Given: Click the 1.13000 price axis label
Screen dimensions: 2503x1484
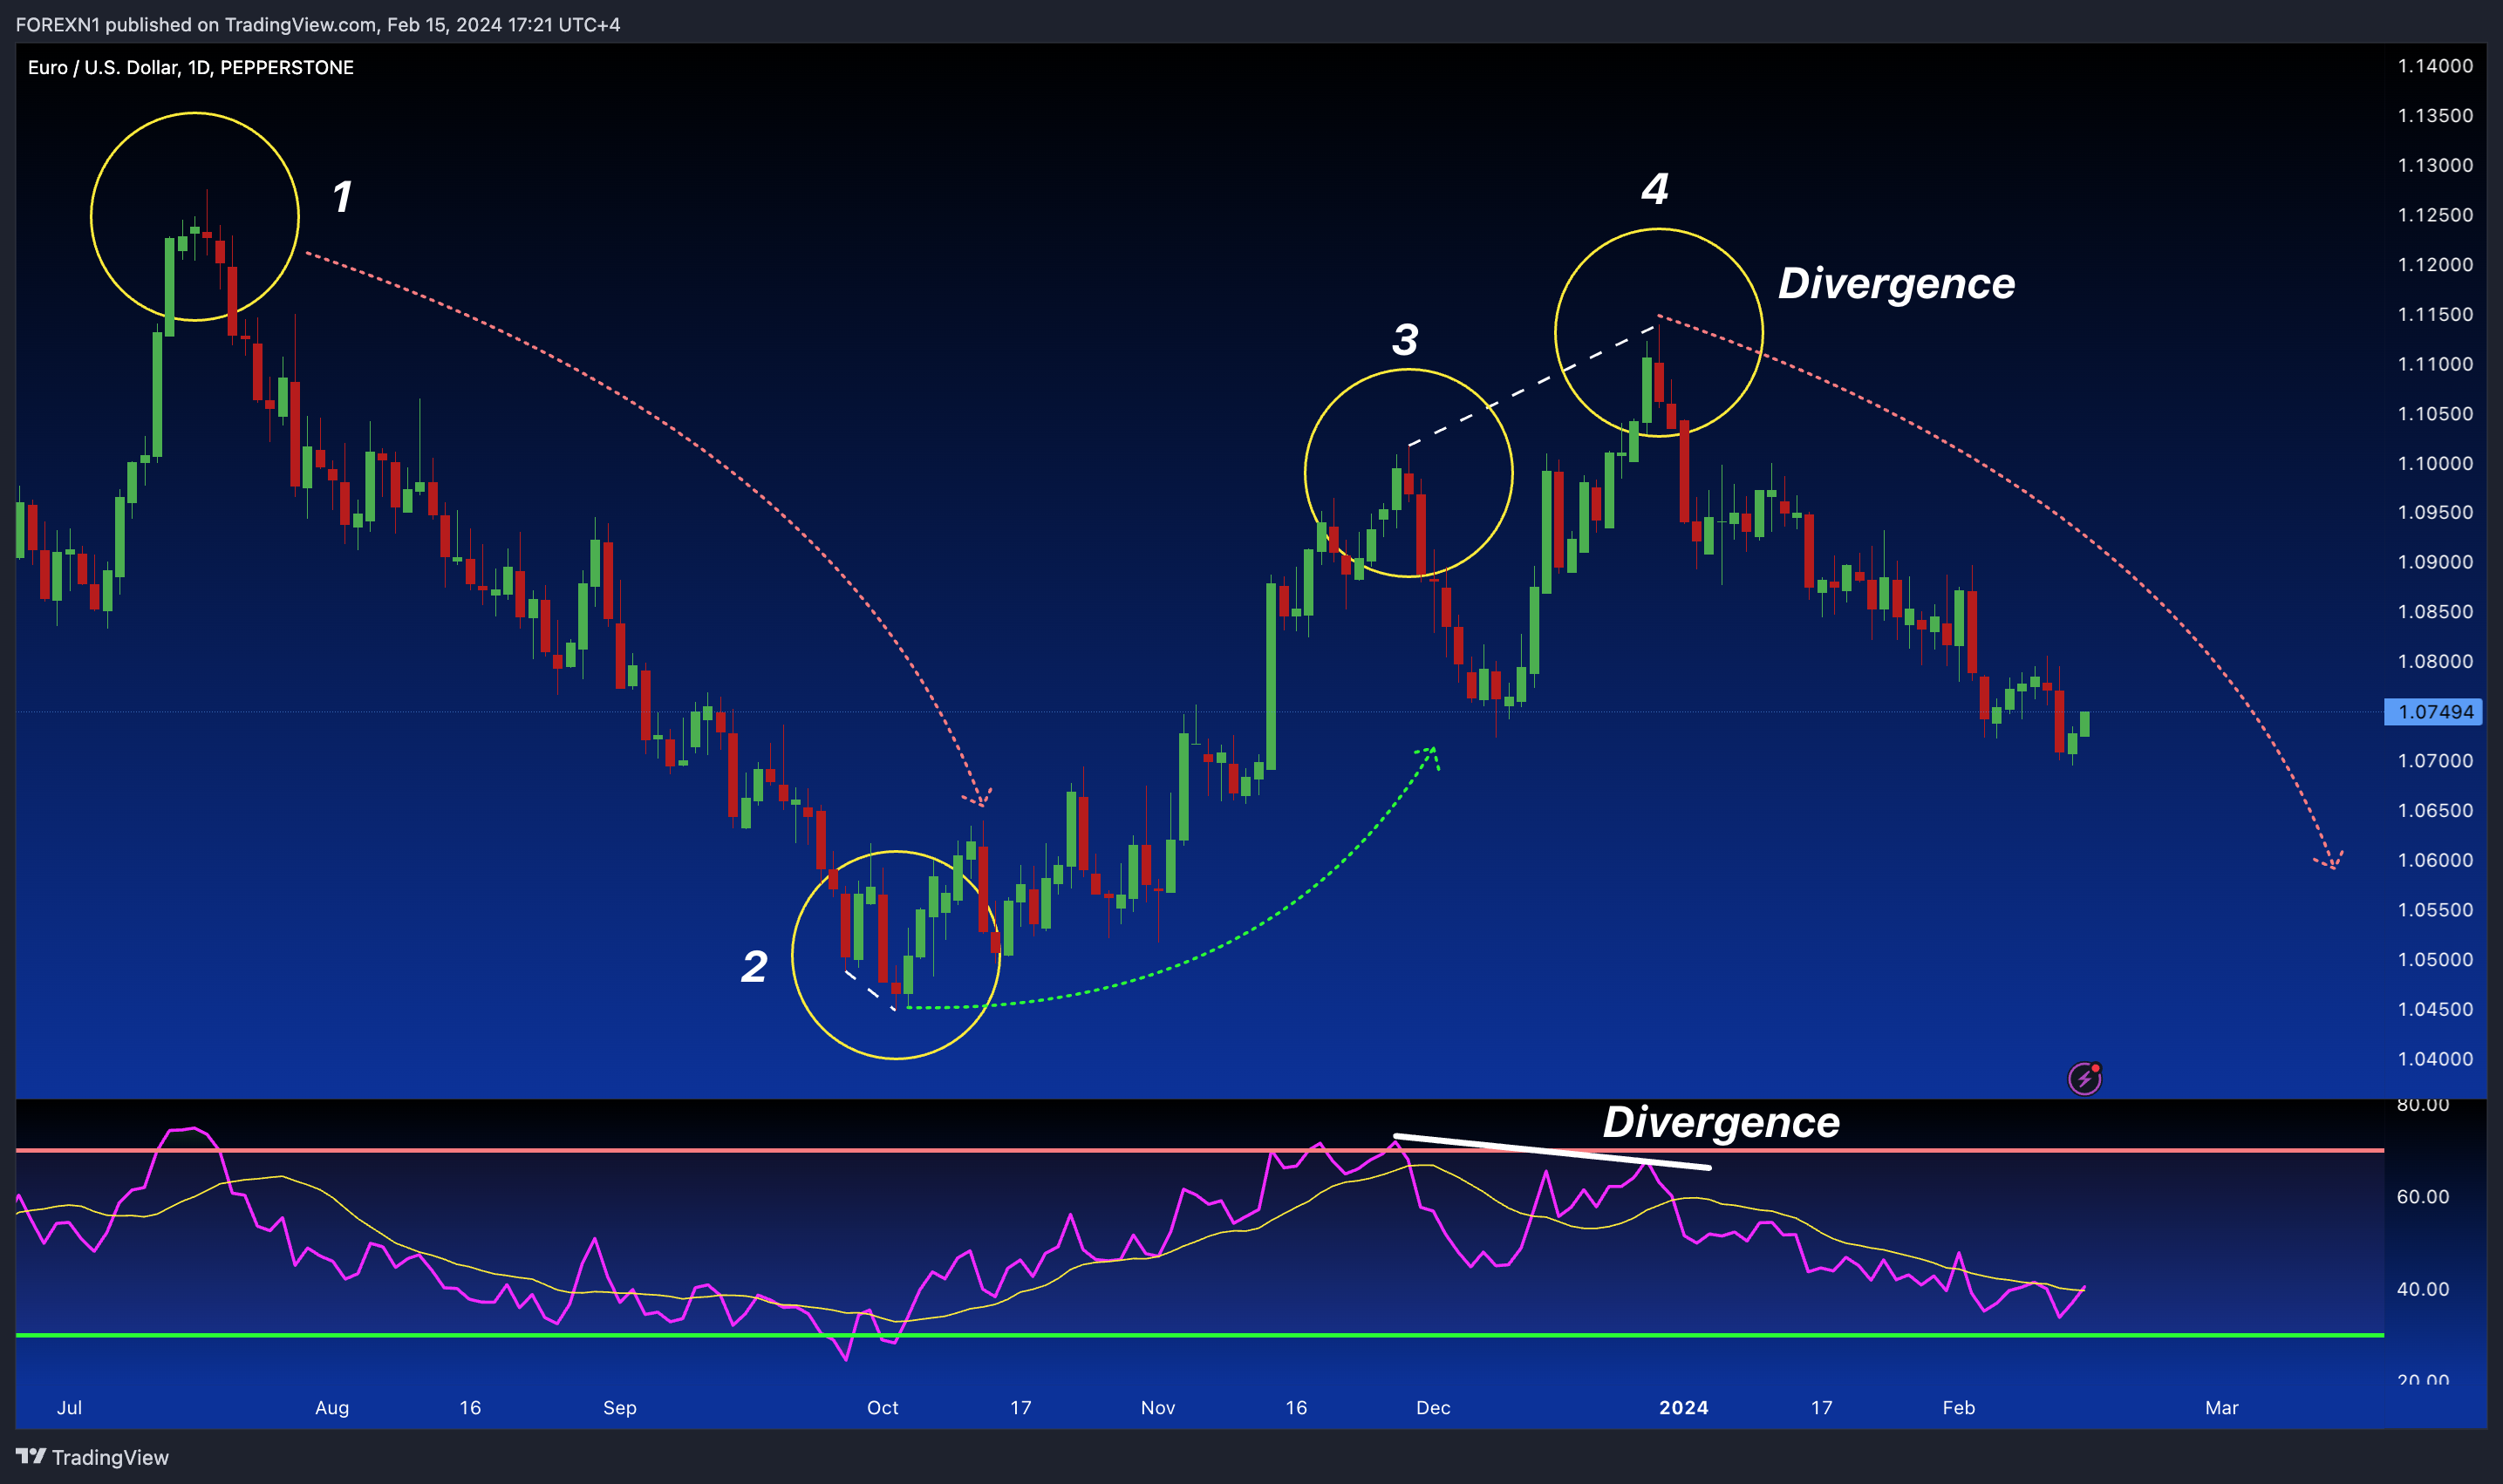Looking at the screenshot, I should pyautogui.click(x=2435, y=165).
